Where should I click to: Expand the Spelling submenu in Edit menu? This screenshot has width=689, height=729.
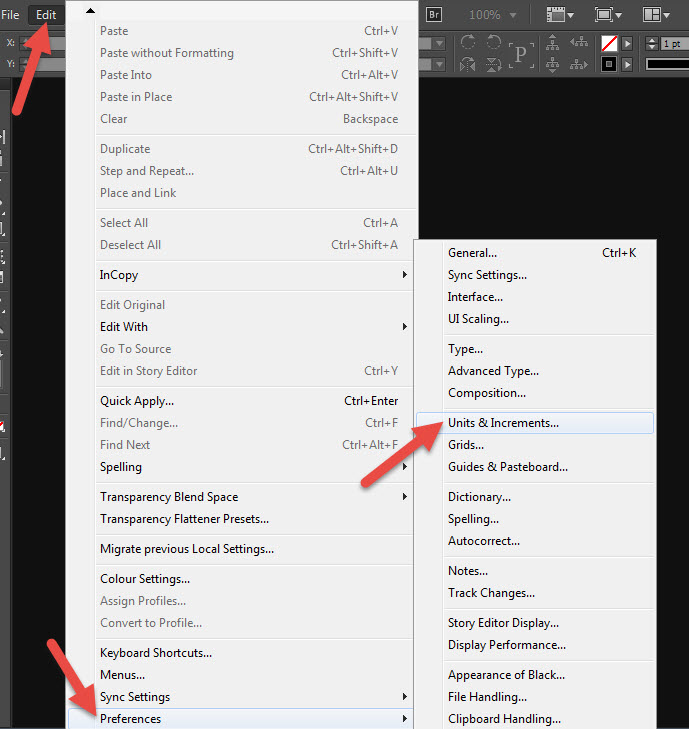click(254, 467)
